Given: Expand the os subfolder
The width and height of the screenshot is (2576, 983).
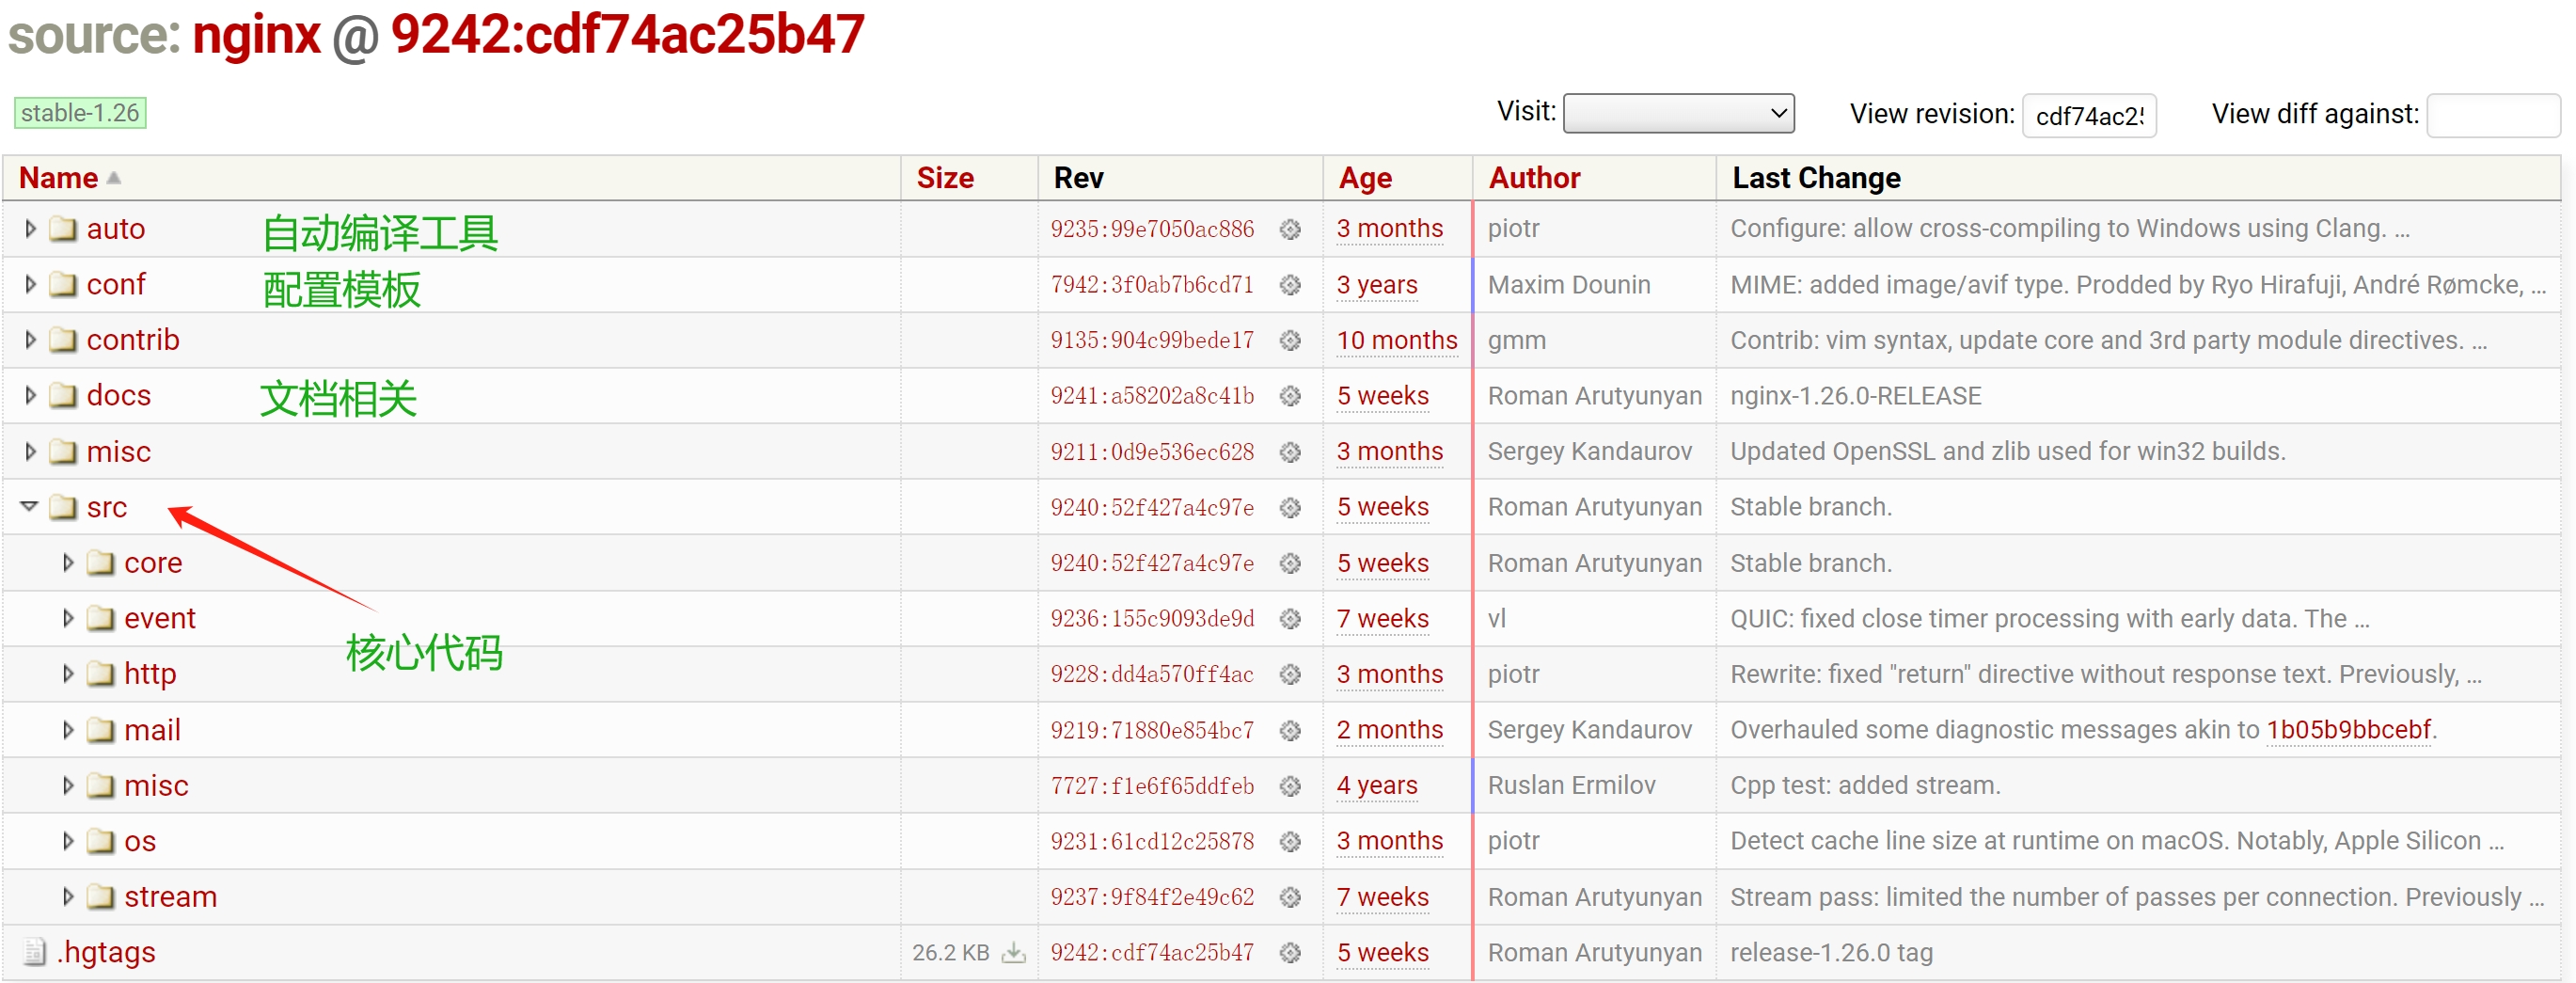Looking at the screenshot, I should click(67, 841).
